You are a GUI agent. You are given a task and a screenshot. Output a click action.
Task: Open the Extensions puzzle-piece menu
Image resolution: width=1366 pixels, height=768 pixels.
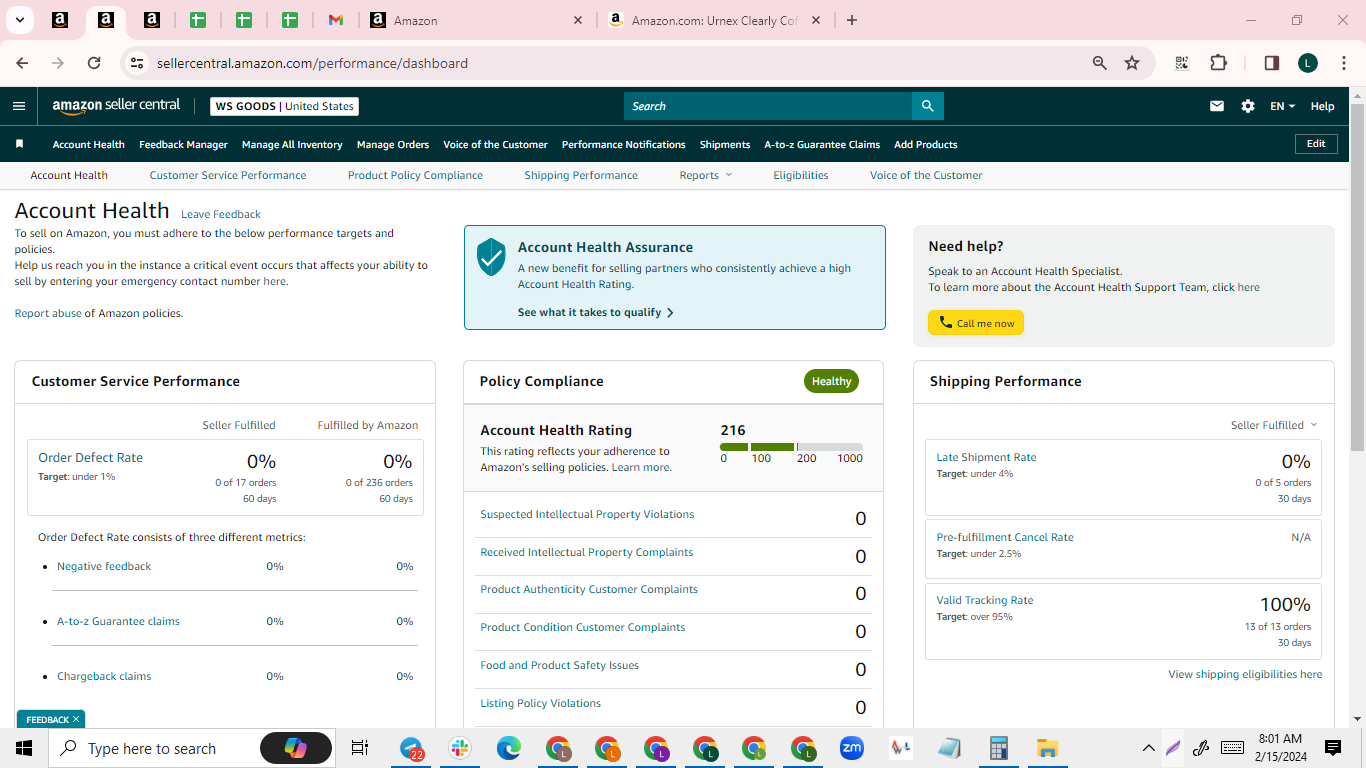click(x=1218, y=63)
